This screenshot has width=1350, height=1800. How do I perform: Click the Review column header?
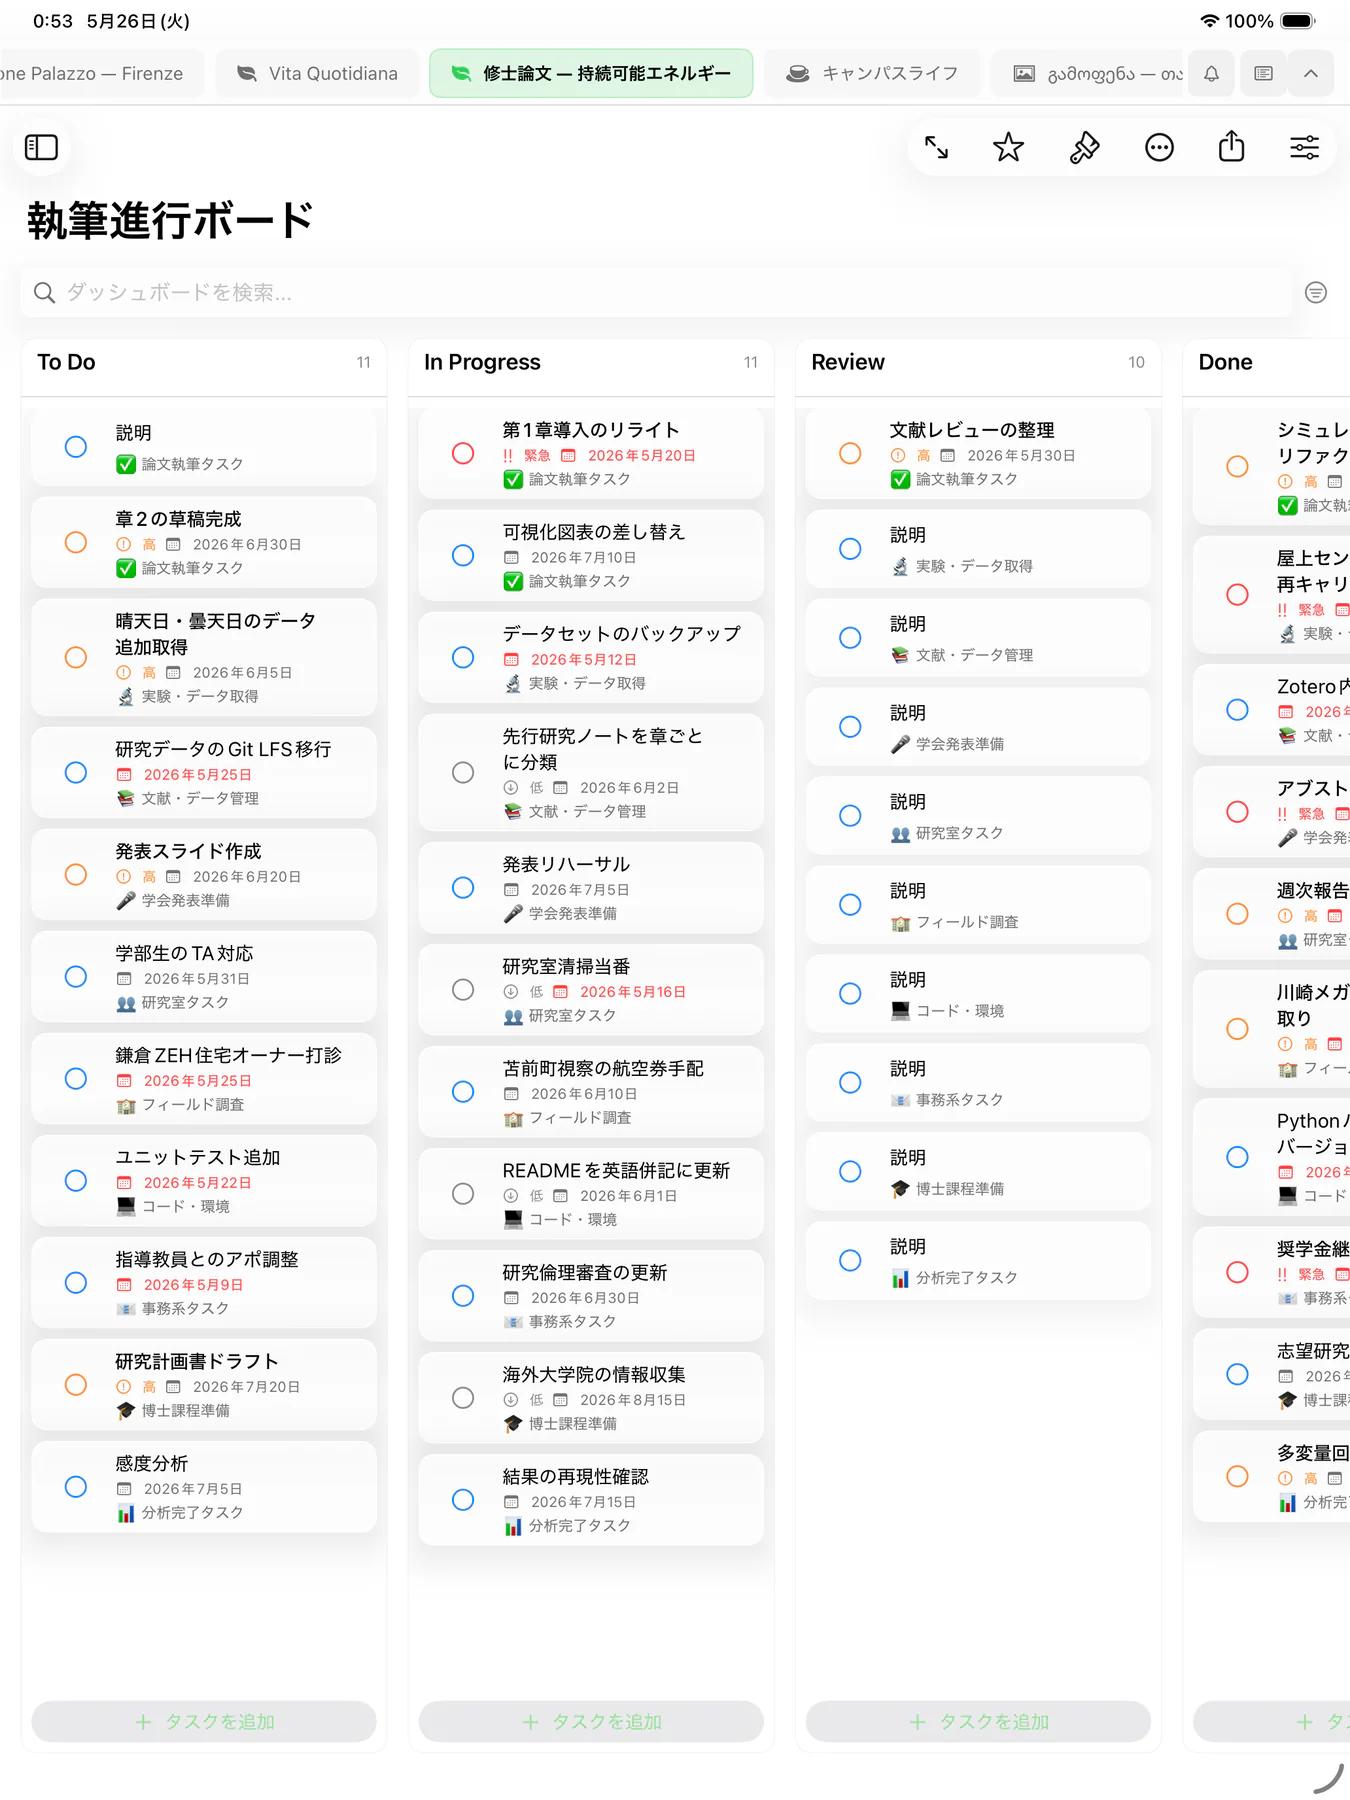pos(978,363)
